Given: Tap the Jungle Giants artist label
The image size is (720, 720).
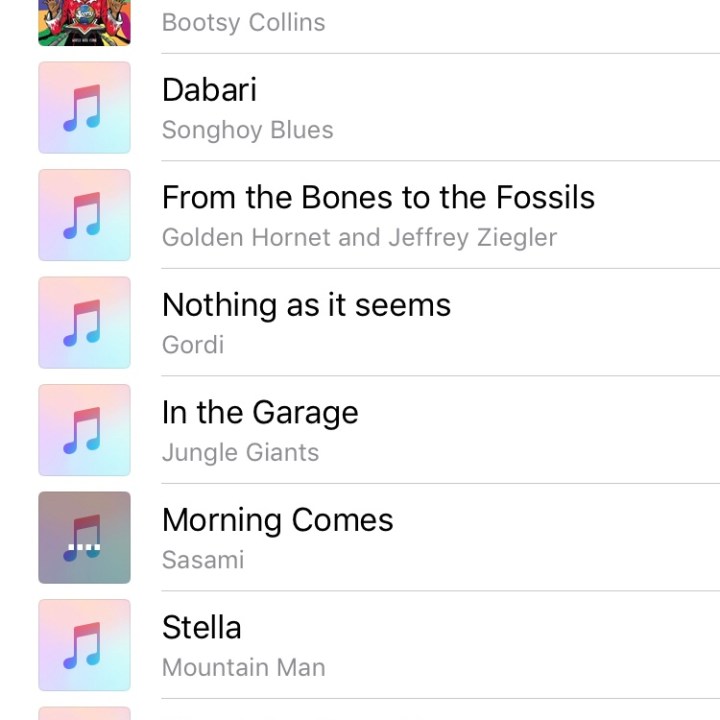Looking at the screenshot, I should click(x=240, y=453).
